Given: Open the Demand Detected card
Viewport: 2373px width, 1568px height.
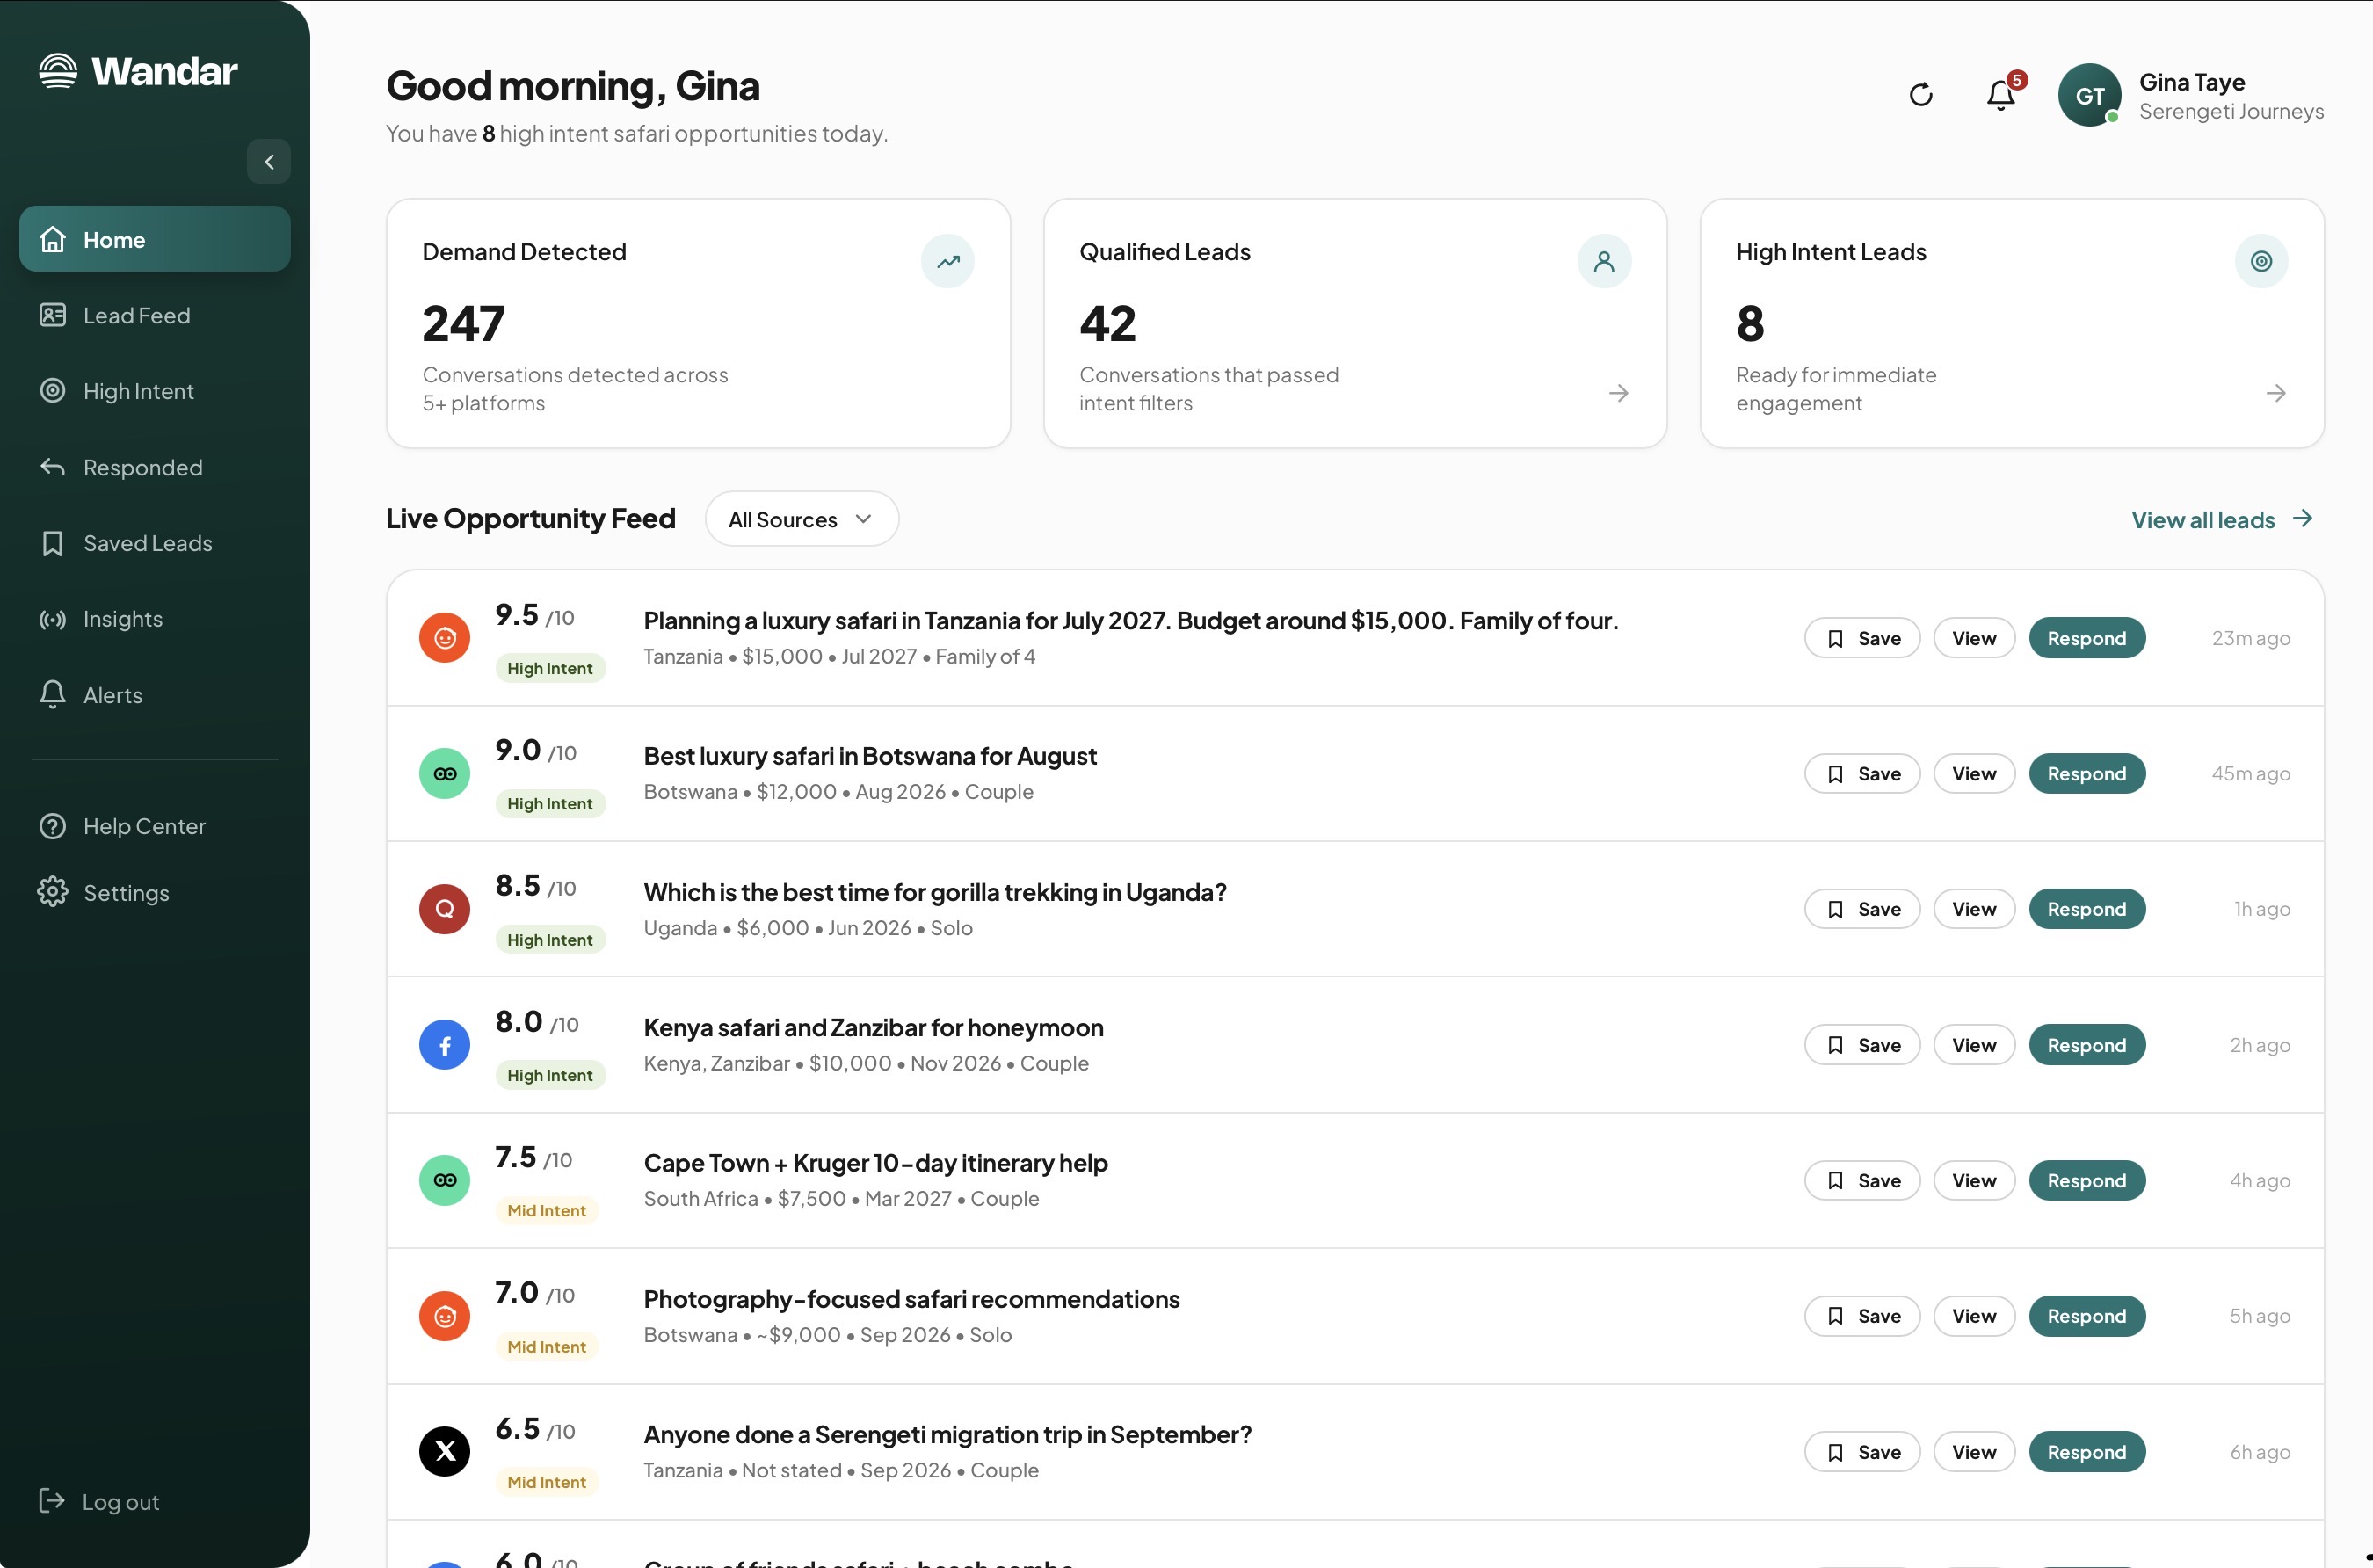Looking at the screenshot, I should pos(698,323).
